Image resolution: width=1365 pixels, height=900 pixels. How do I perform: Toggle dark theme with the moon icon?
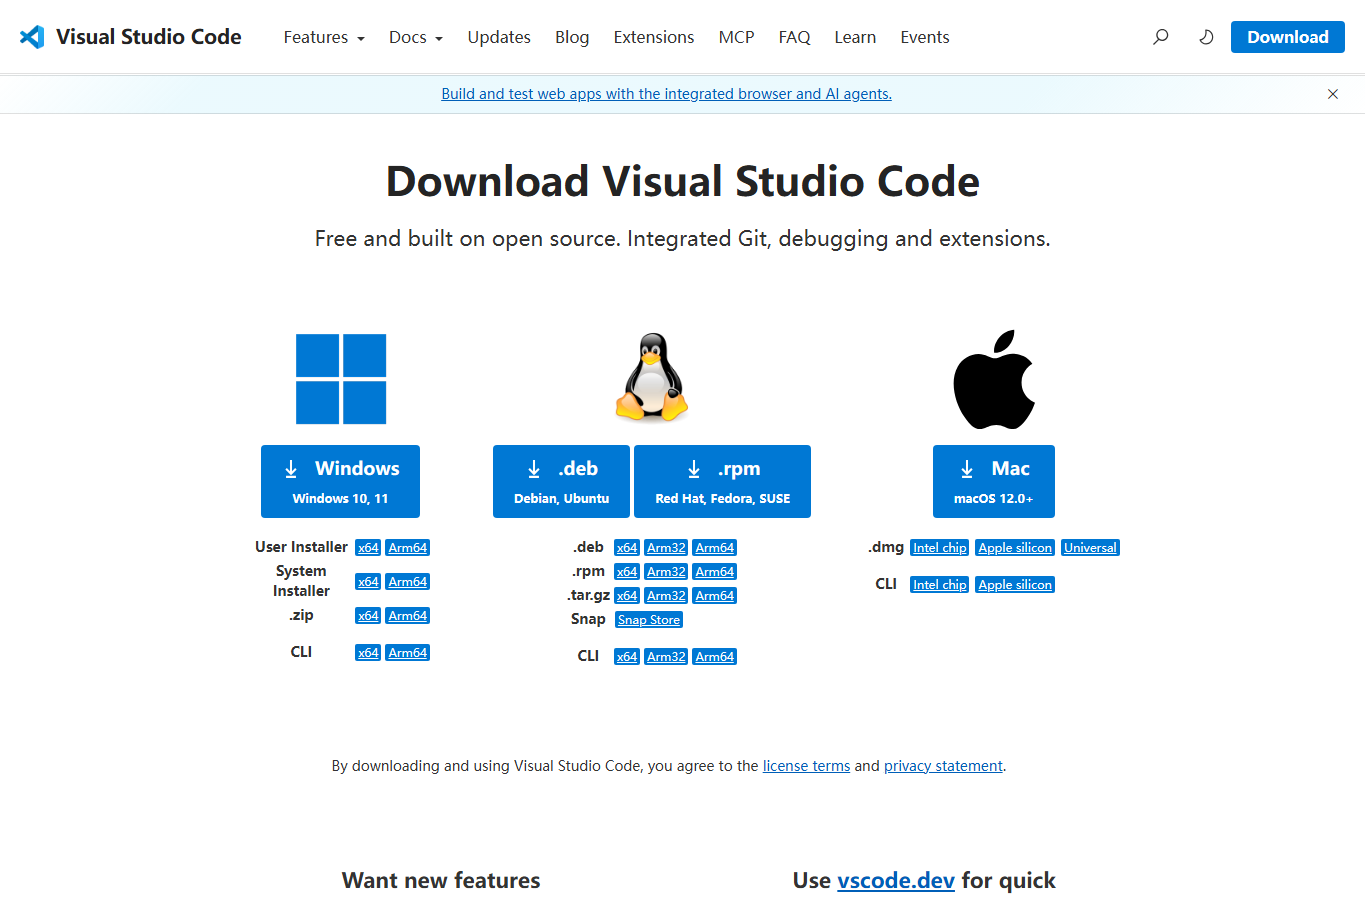1206,37
